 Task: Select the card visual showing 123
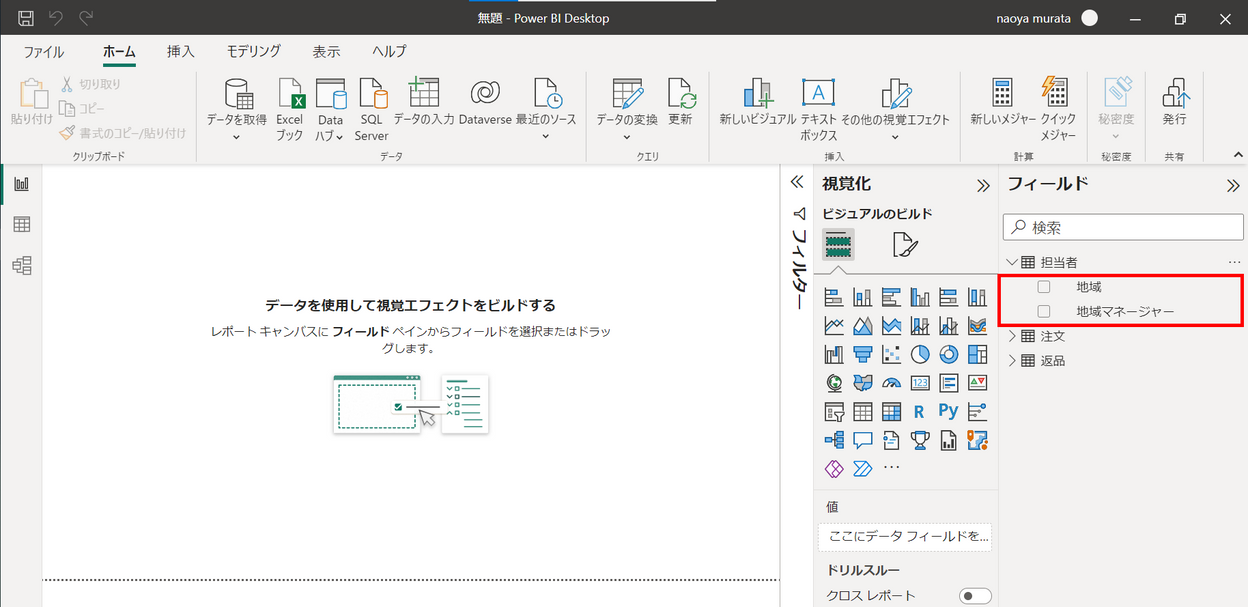(x=920, y=383)
